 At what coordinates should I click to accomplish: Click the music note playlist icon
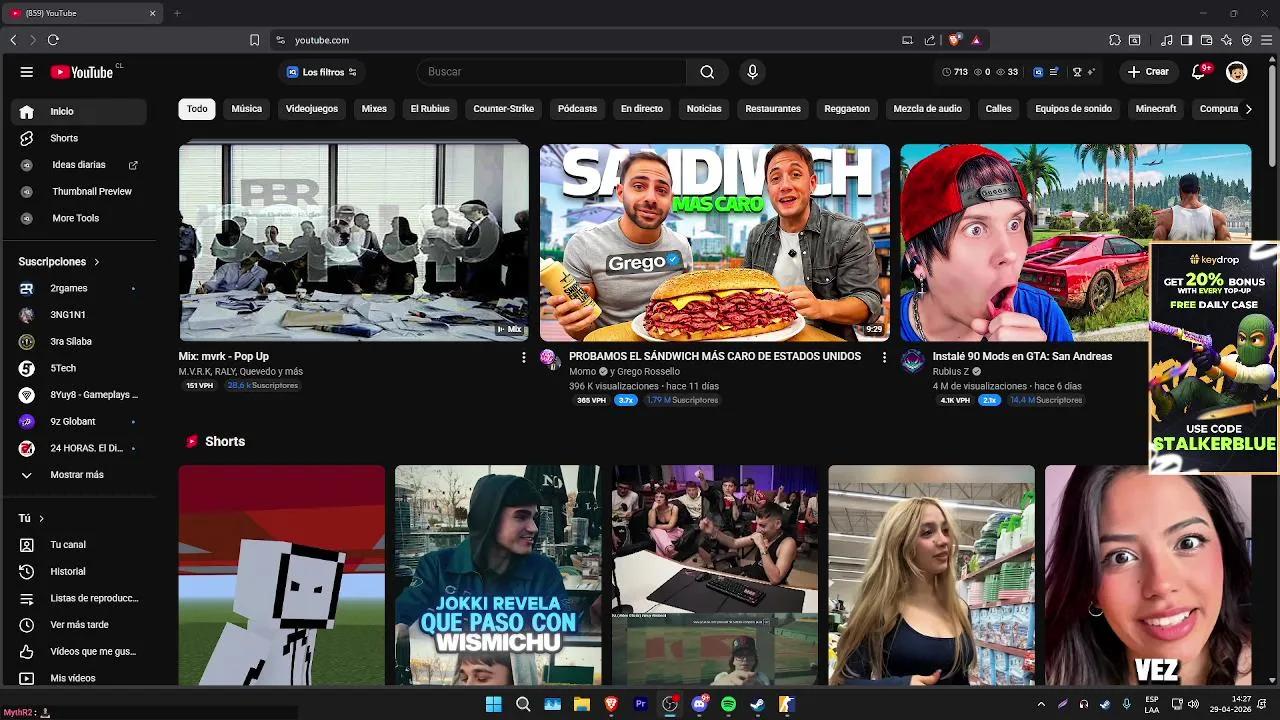1167,40
